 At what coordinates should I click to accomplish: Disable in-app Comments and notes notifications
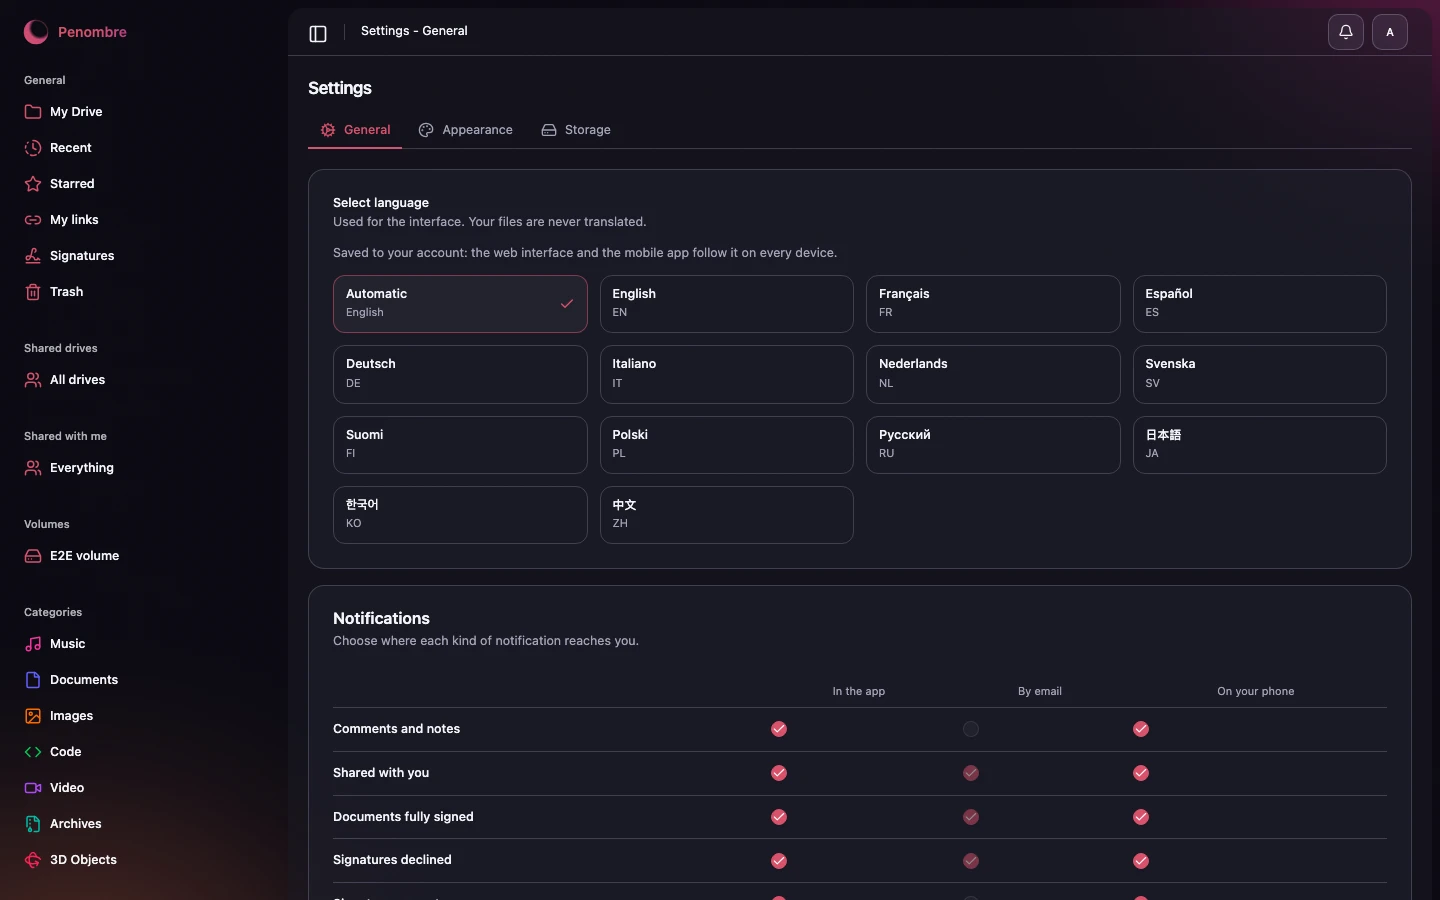tap(779, 729)
